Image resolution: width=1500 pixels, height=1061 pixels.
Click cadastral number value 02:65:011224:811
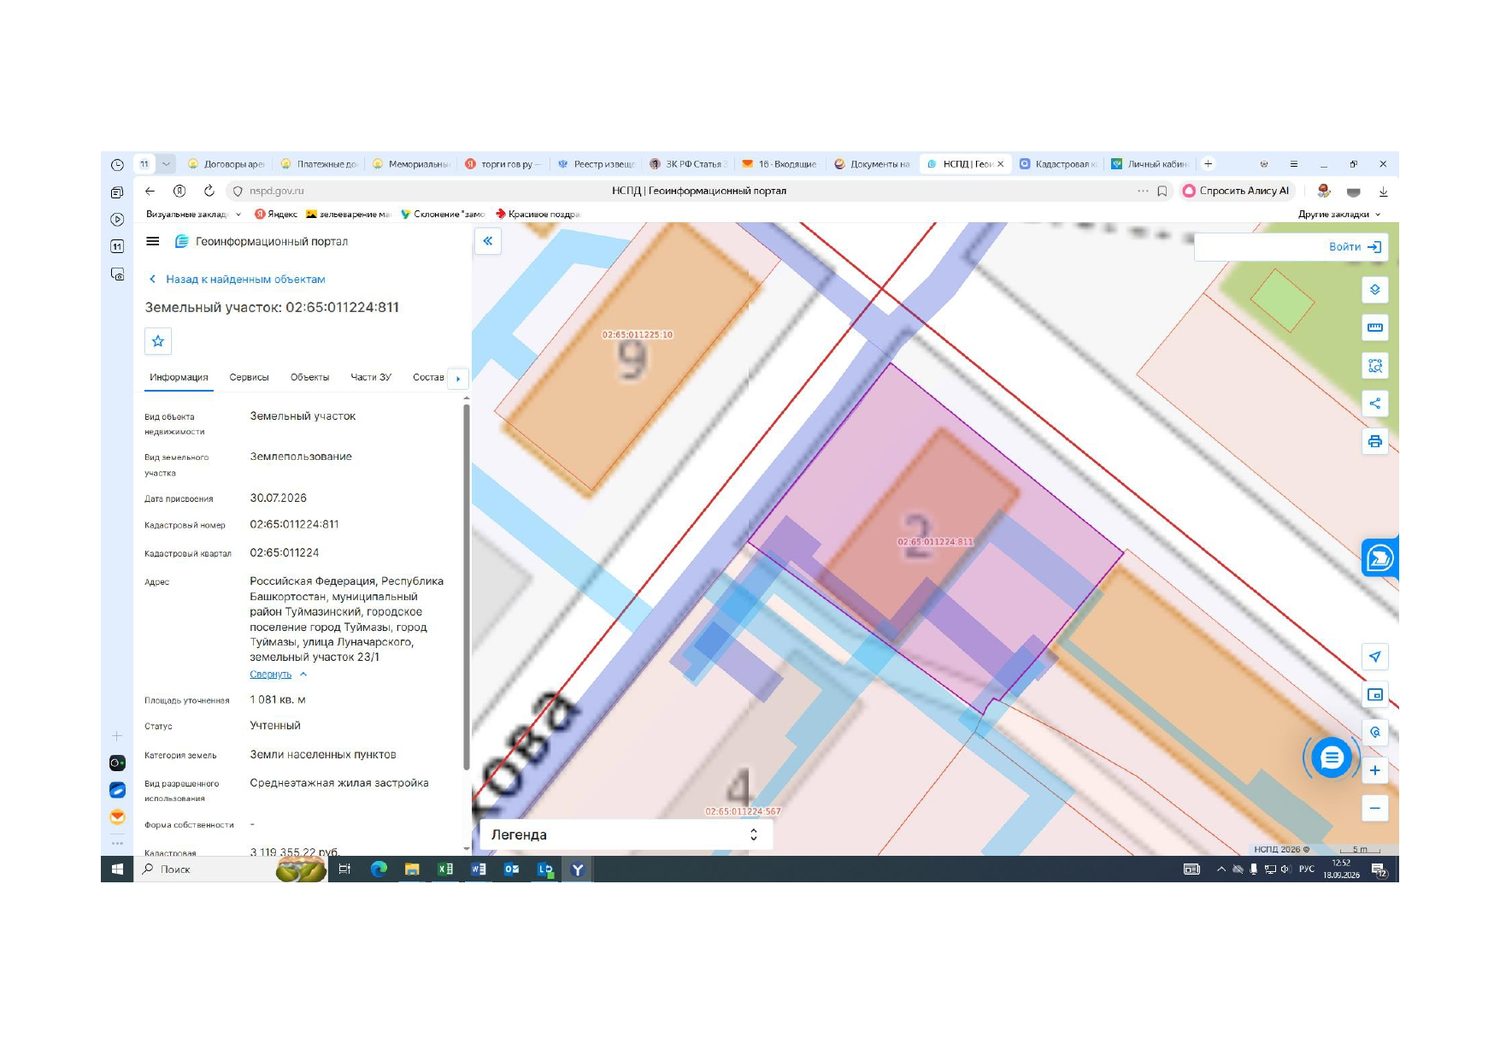pyautogui.click(x=294, y=524)
